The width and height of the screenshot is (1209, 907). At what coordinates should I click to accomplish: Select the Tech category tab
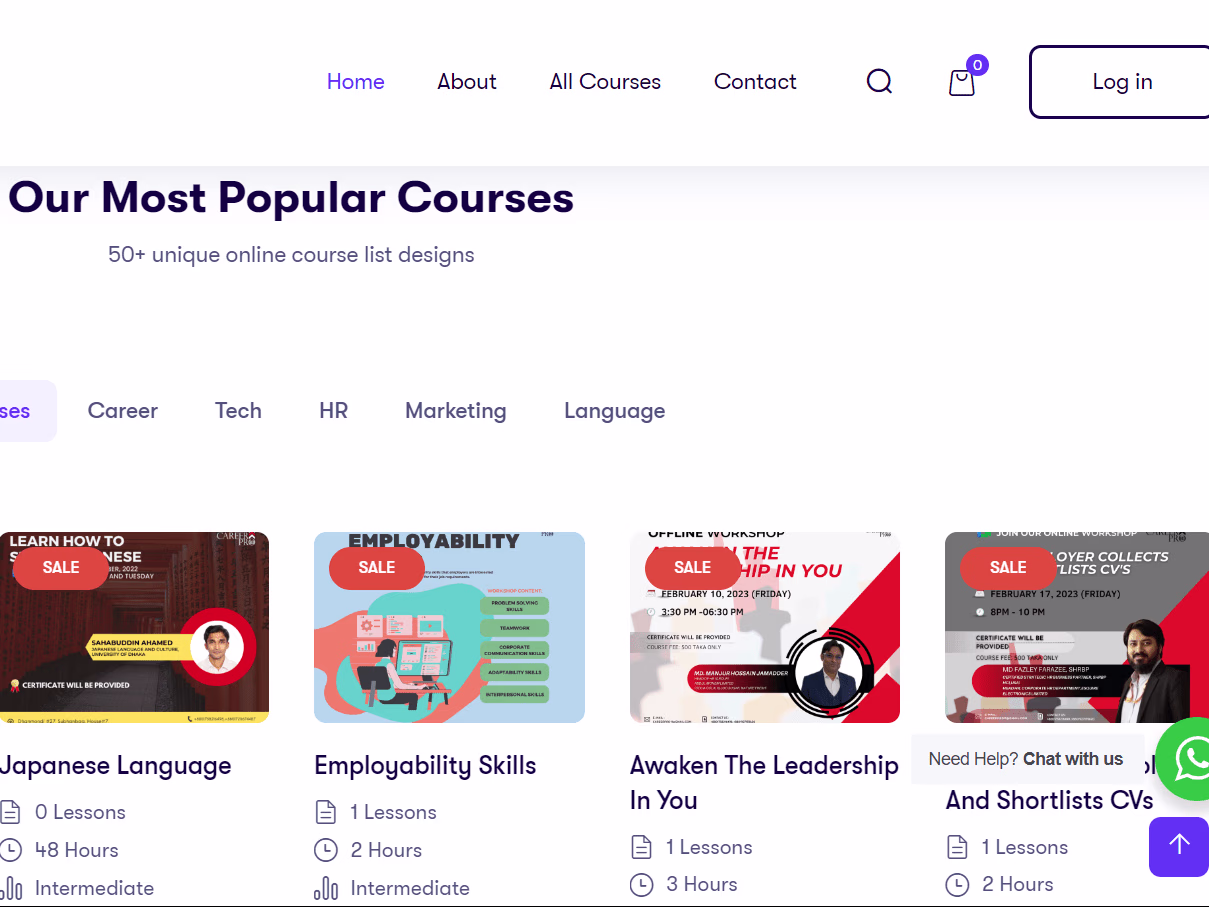tap(238, 411)
